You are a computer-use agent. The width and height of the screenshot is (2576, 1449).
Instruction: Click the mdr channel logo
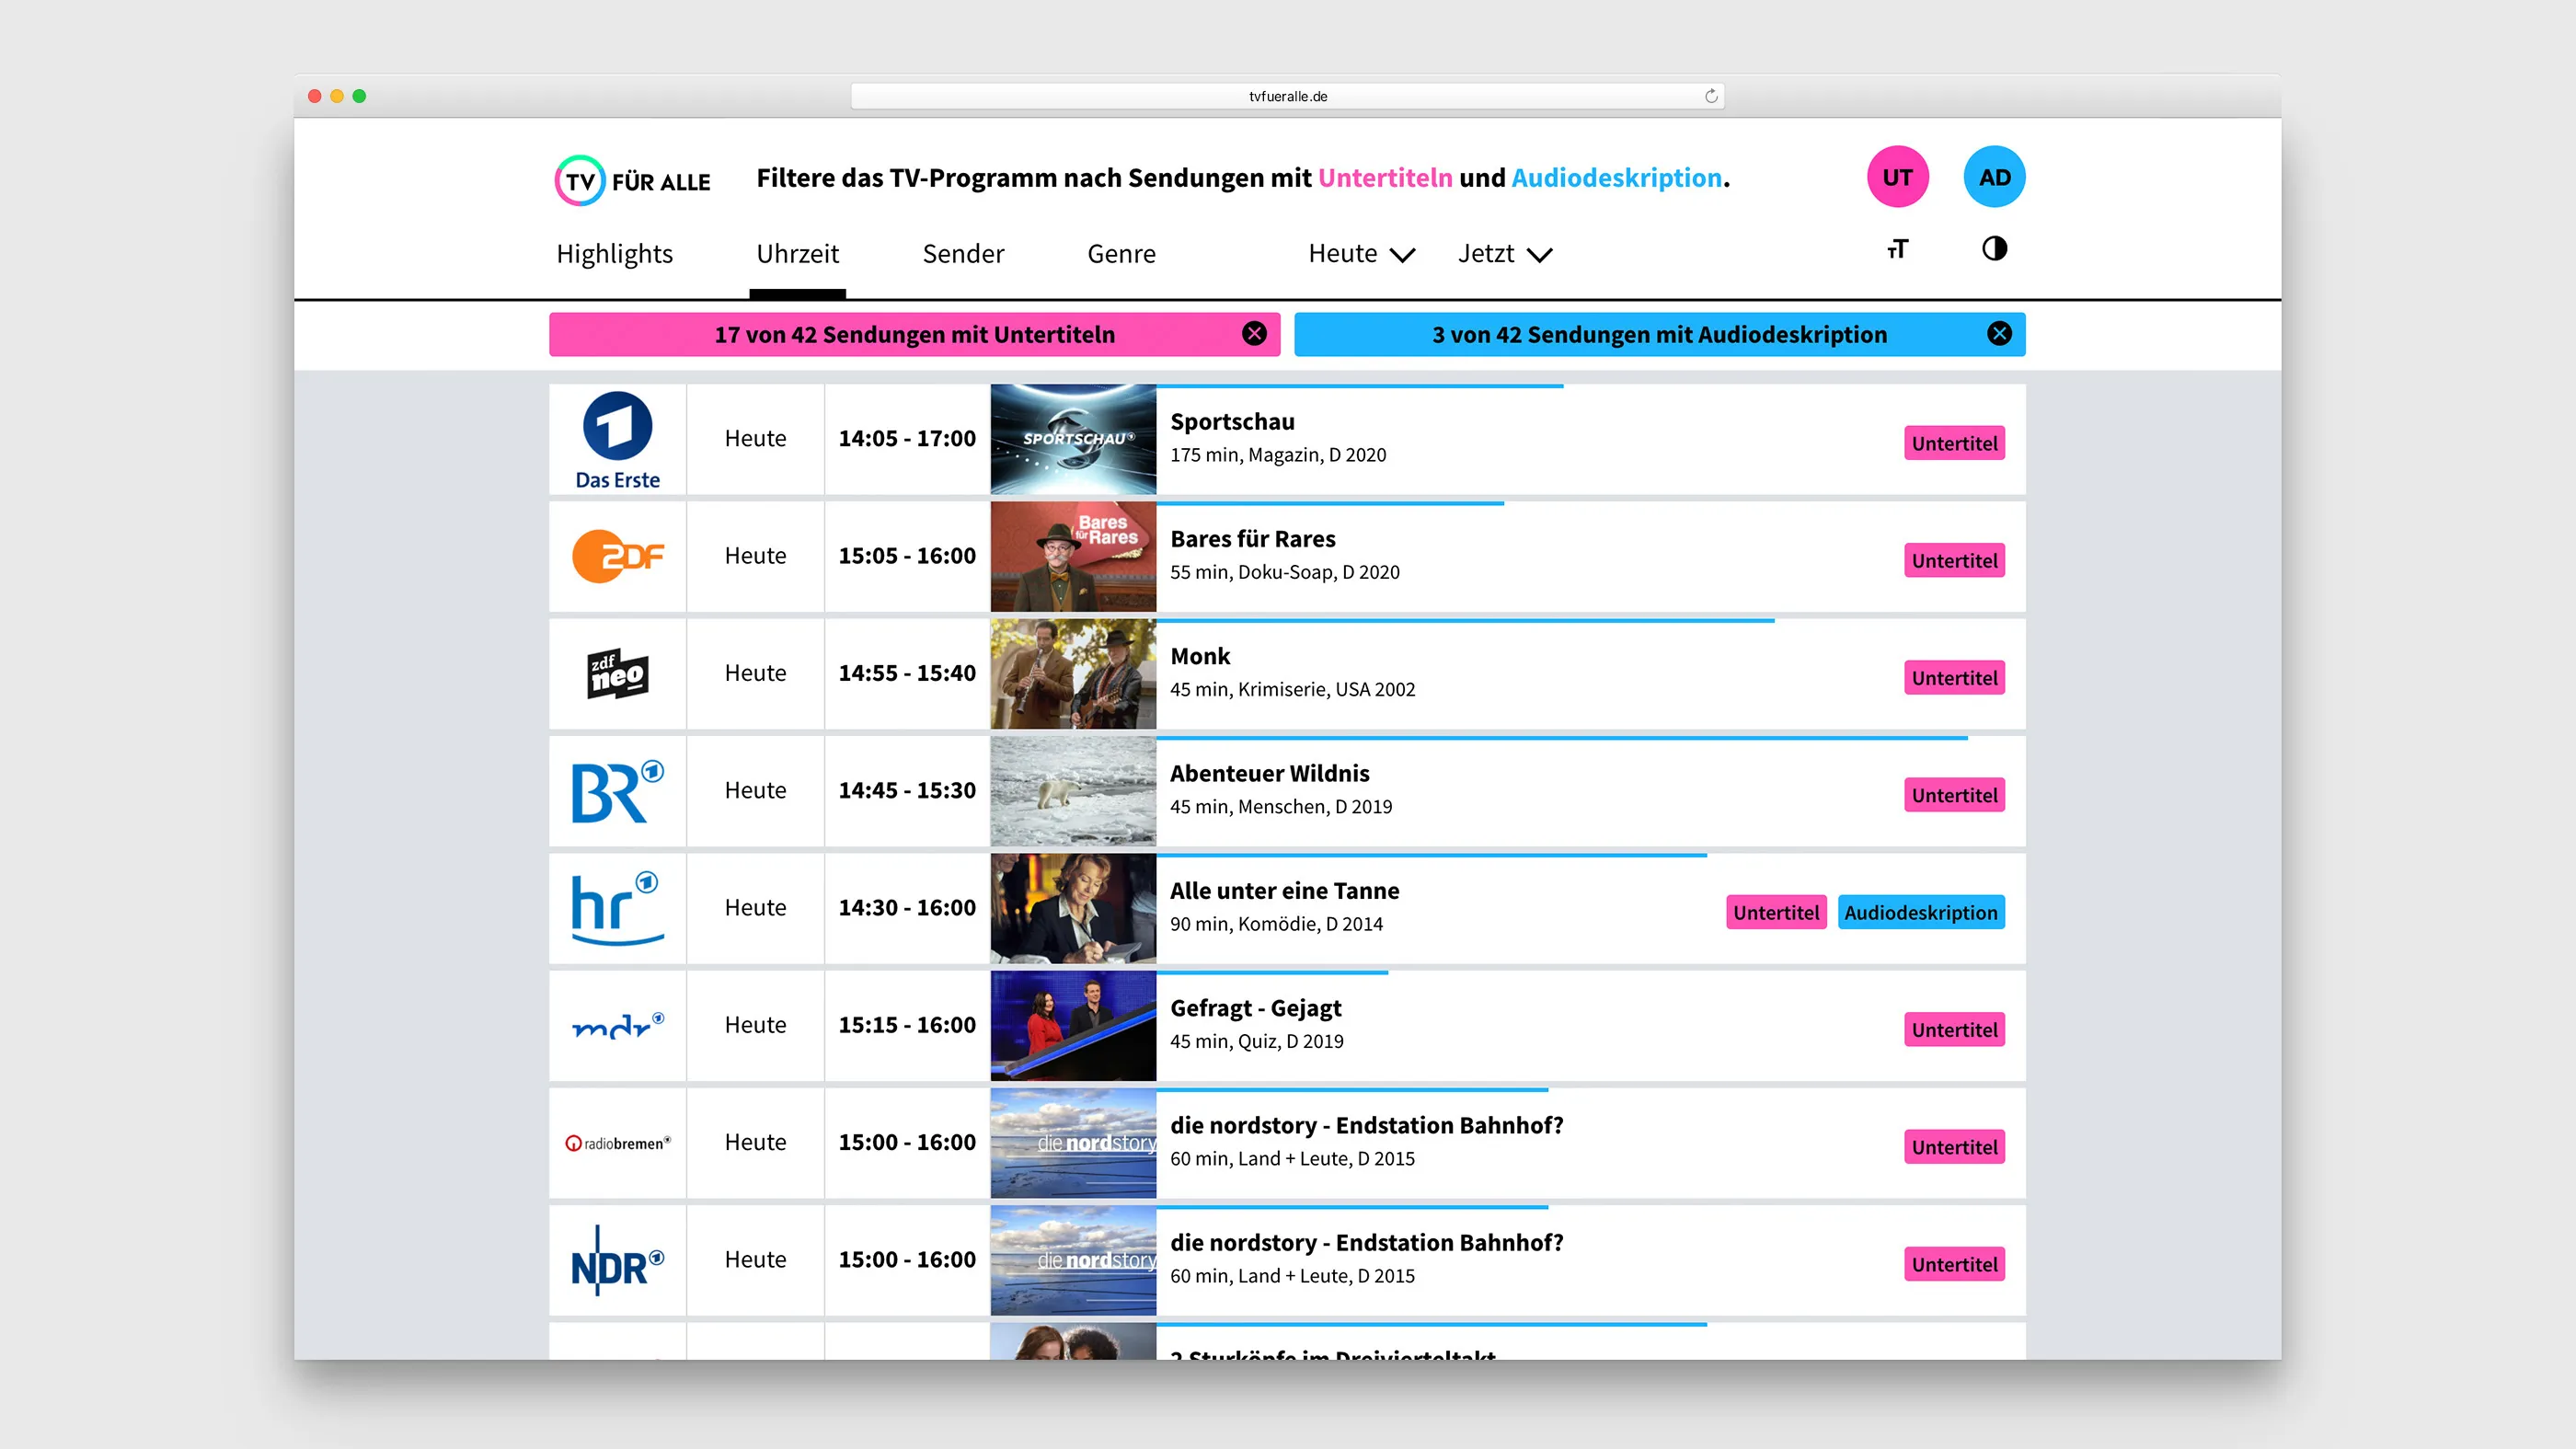pyautogui.click(x=617, y=1025)
